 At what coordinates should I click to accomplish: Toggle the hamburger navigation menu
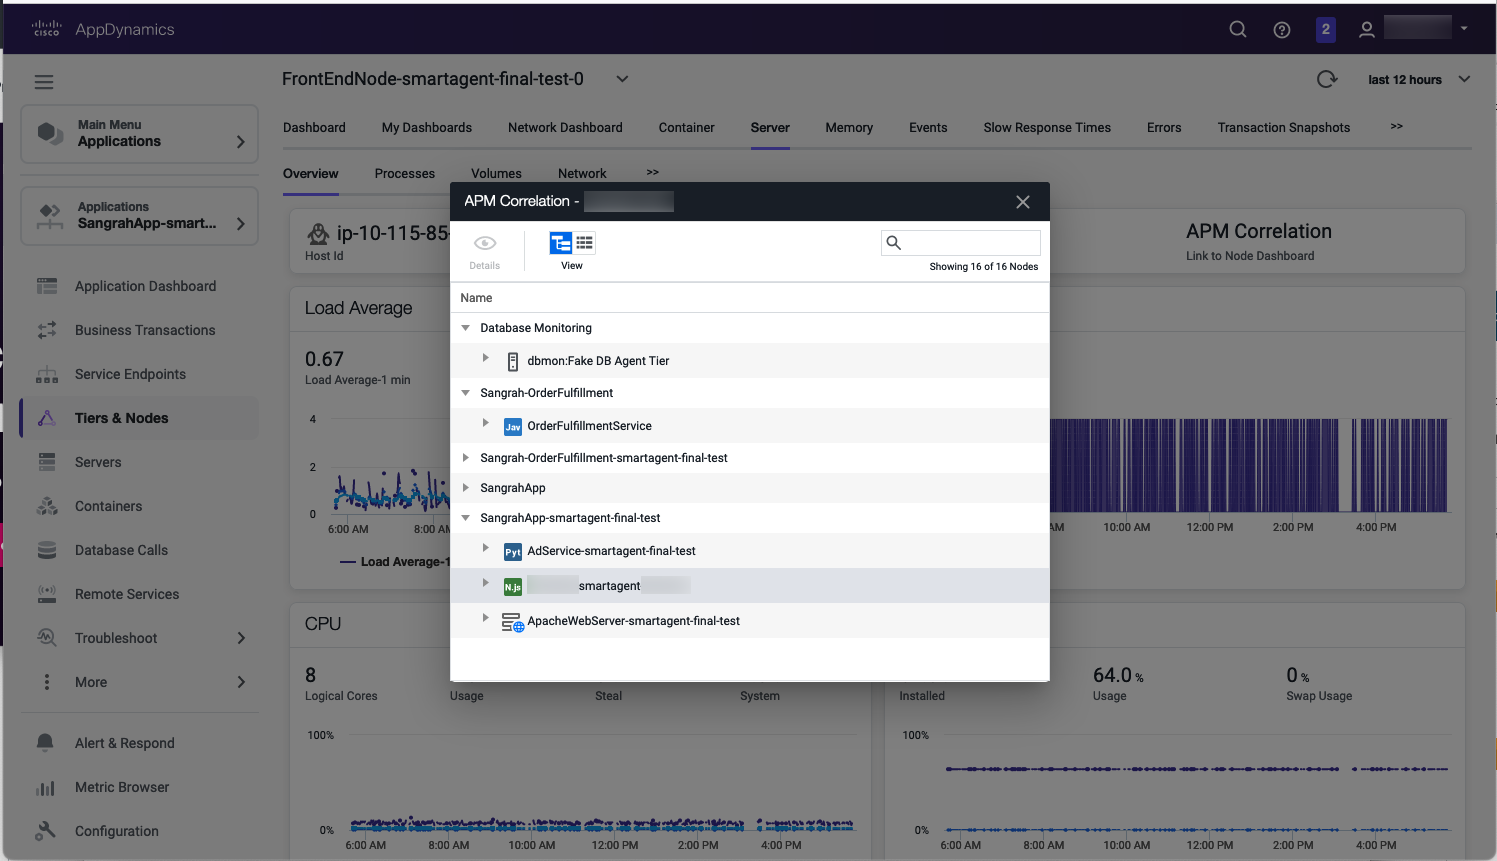pos(44,82)
